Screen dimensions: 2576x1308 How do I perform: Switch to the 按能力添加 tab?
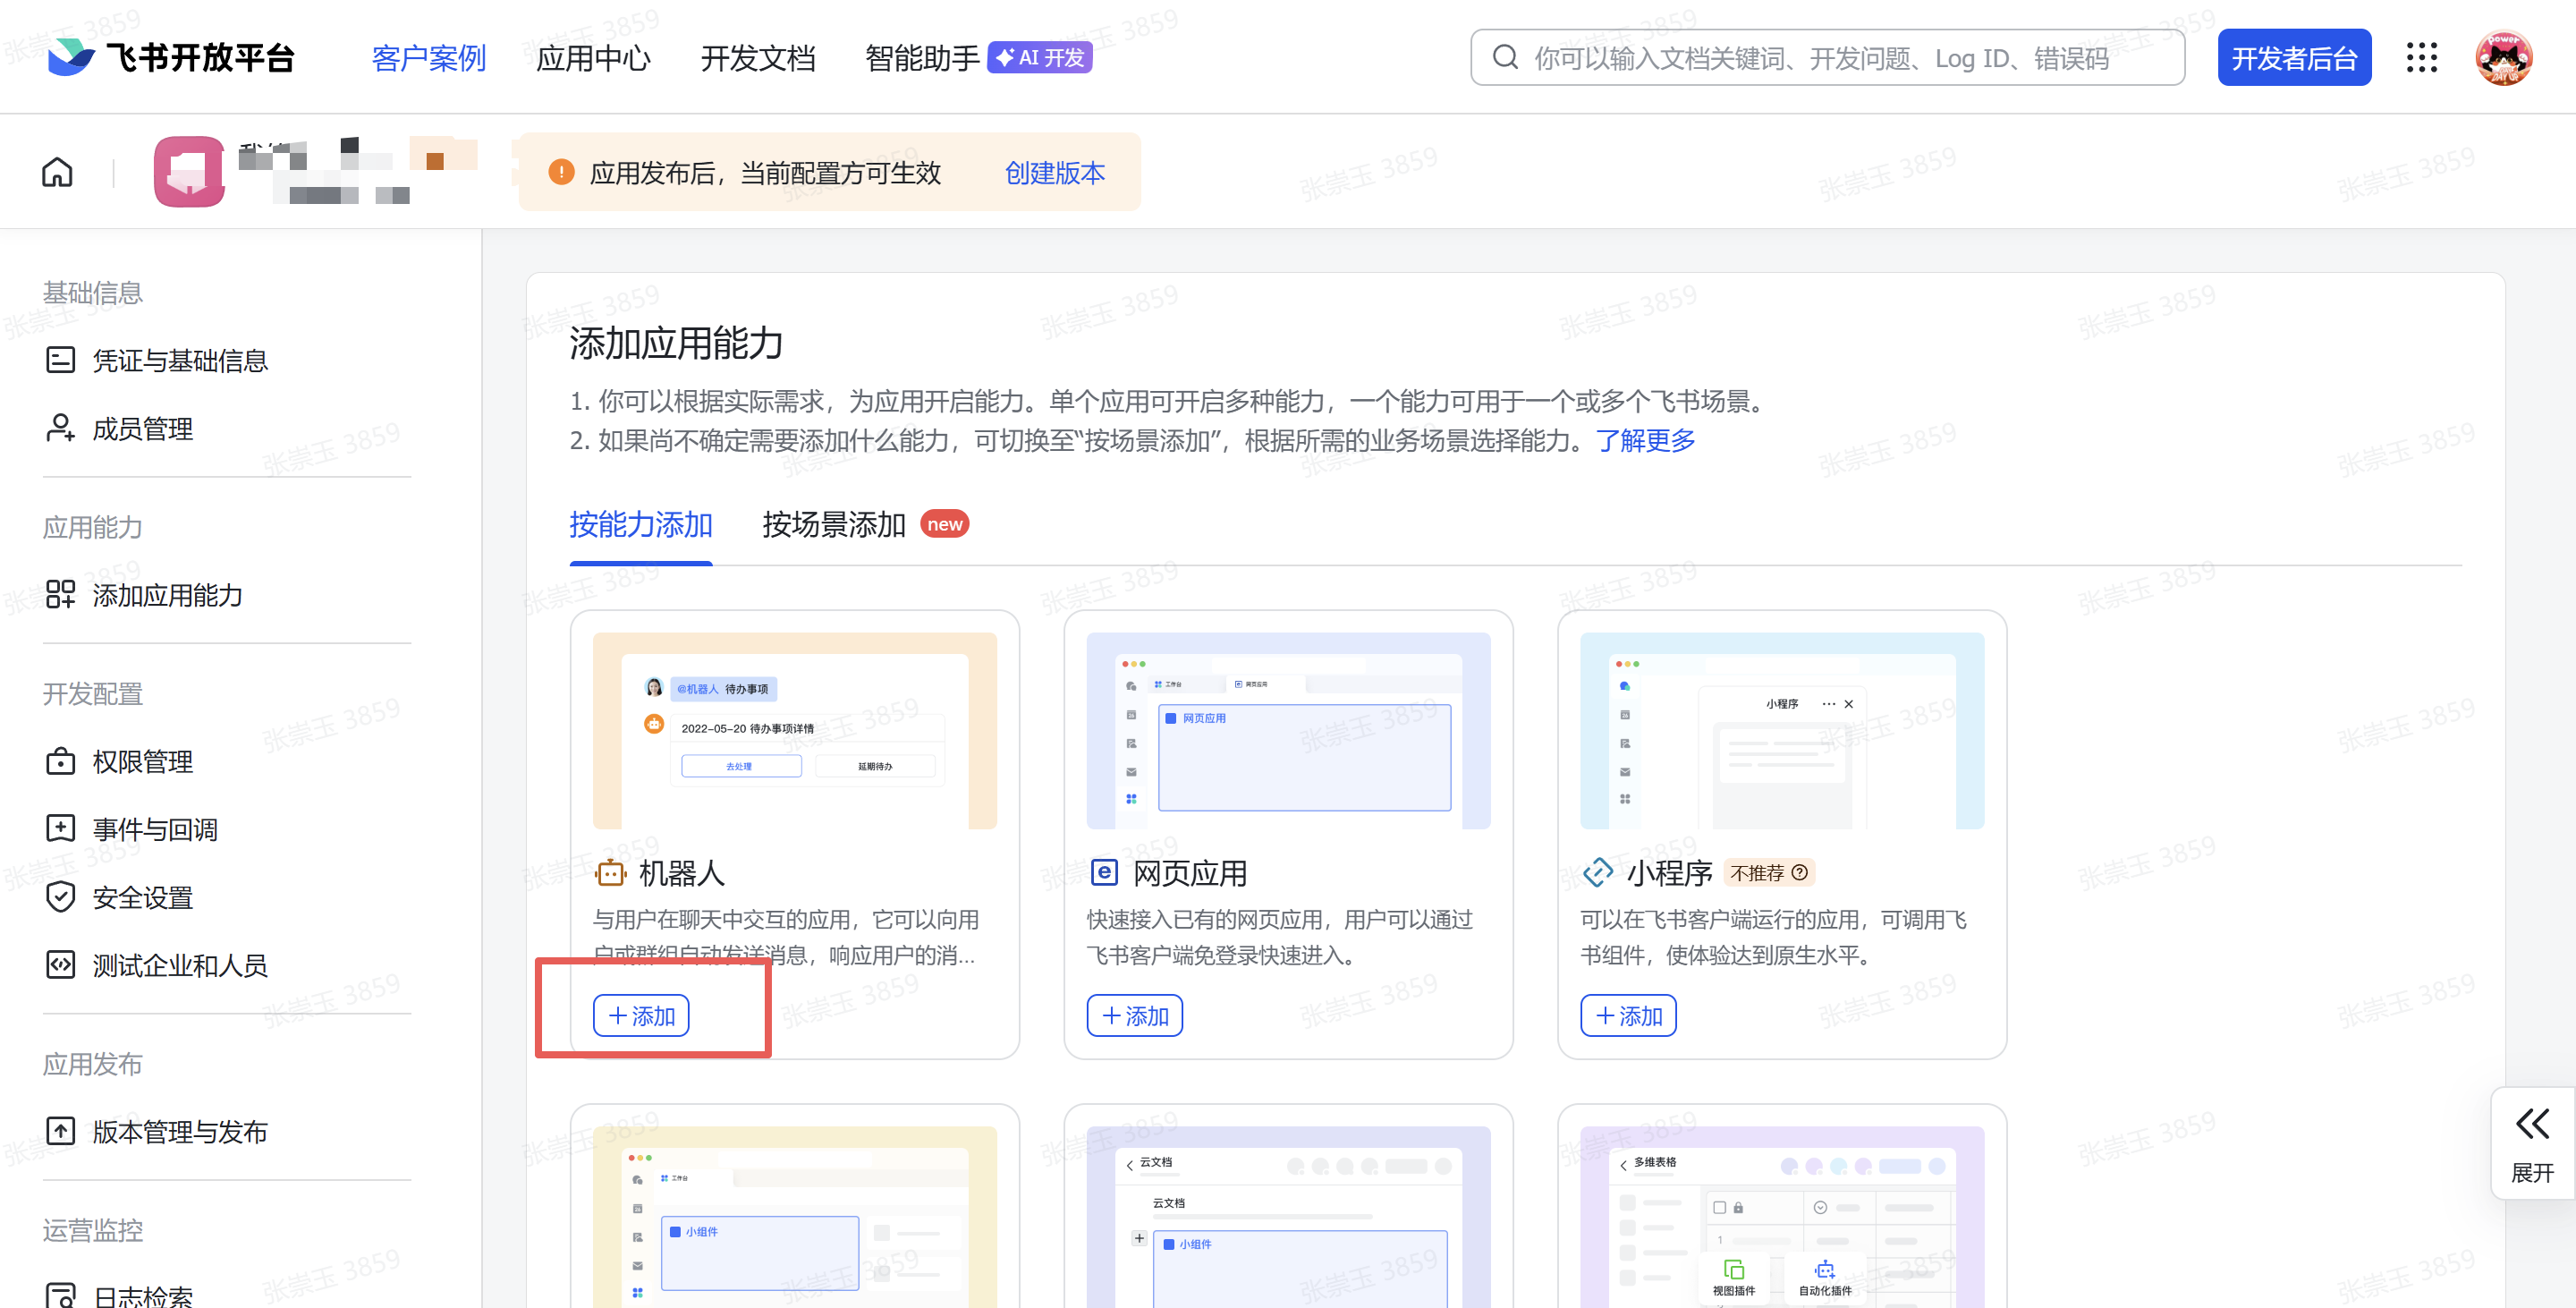click(x=641, y=525)
